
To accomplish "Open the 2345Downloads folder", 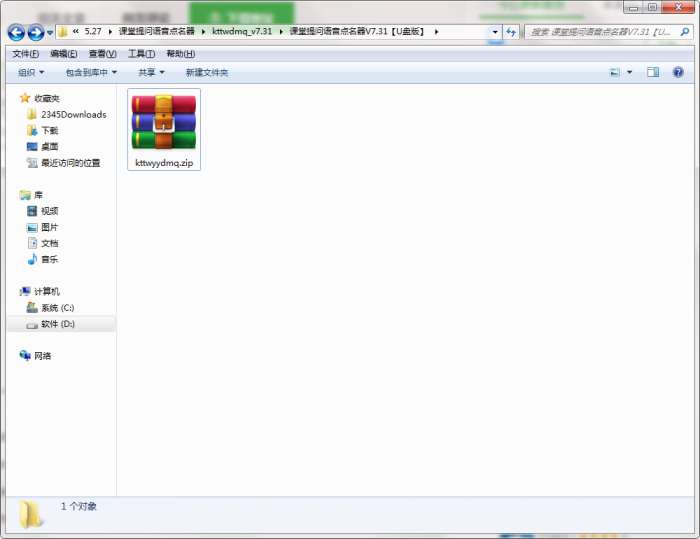I will [x=74, y=115].
